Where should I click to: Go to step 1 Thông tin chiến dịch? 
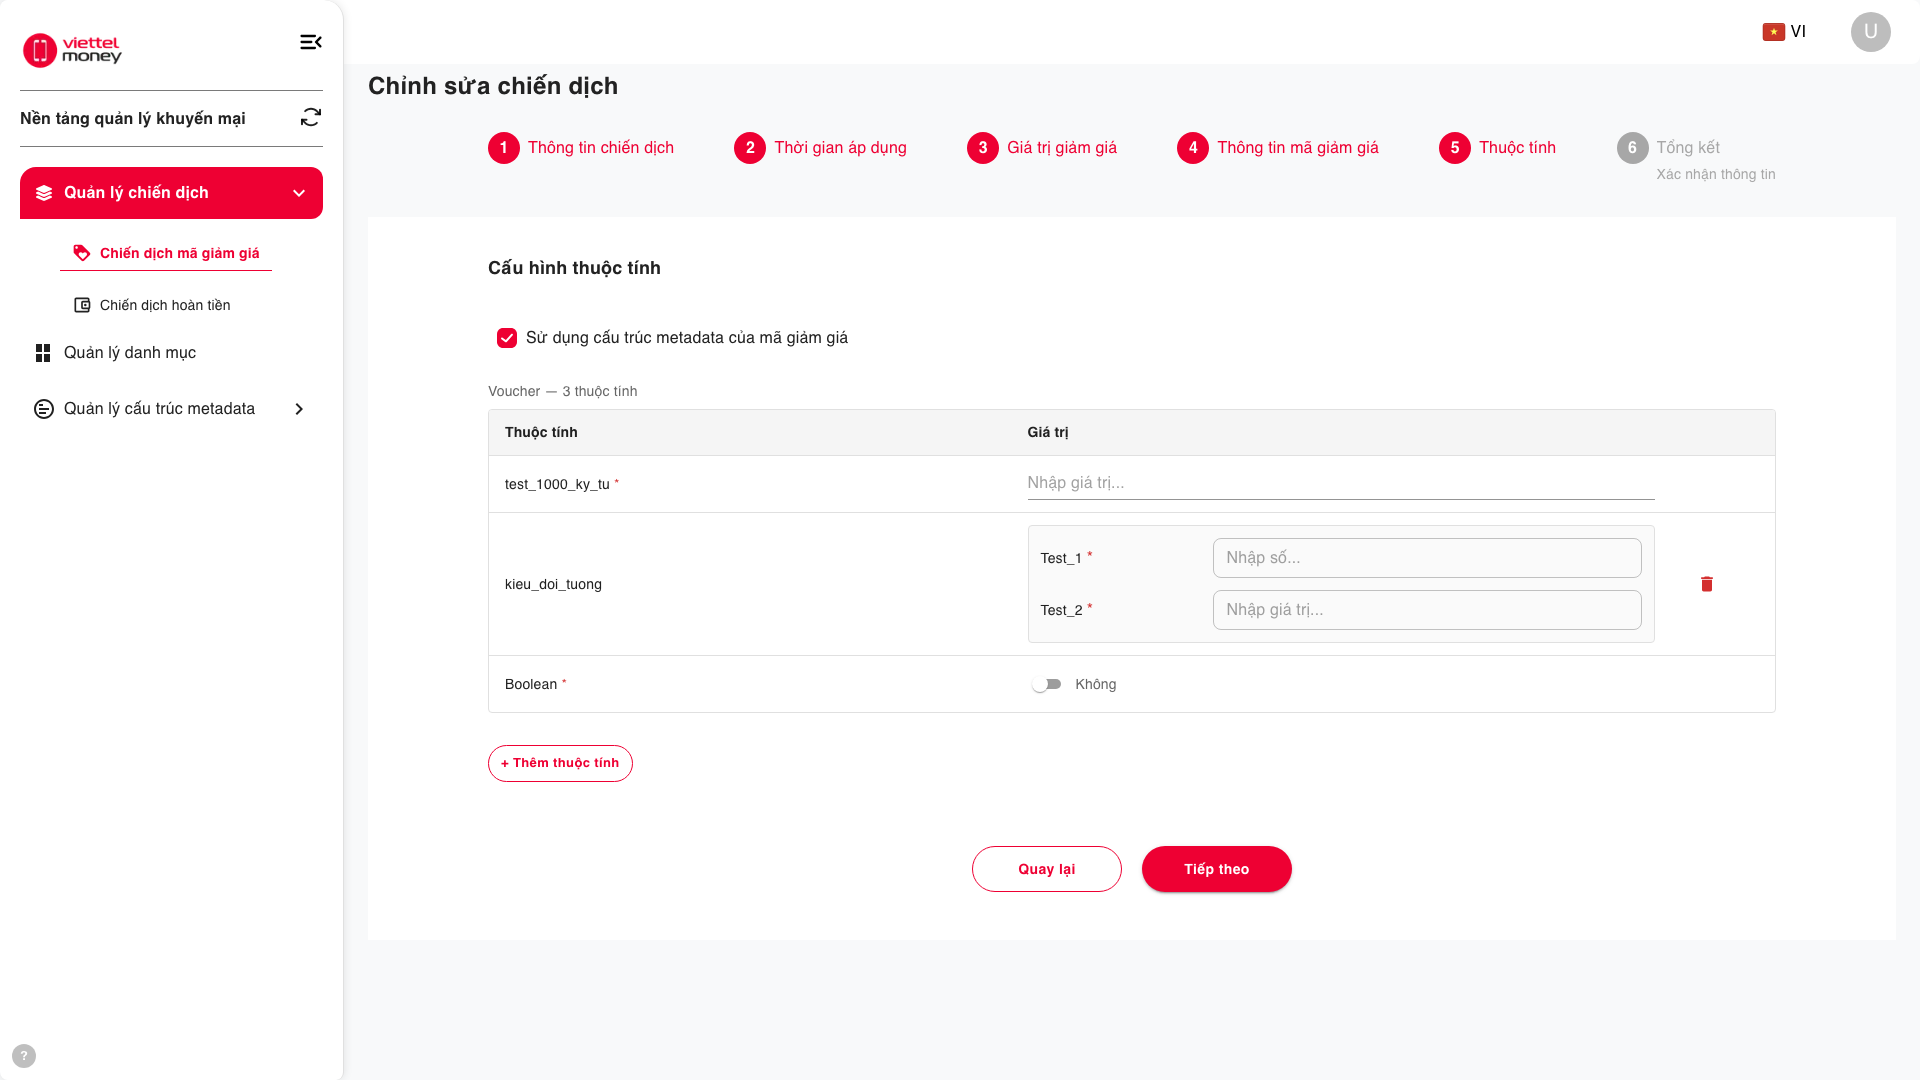click(x=581, y=148)
